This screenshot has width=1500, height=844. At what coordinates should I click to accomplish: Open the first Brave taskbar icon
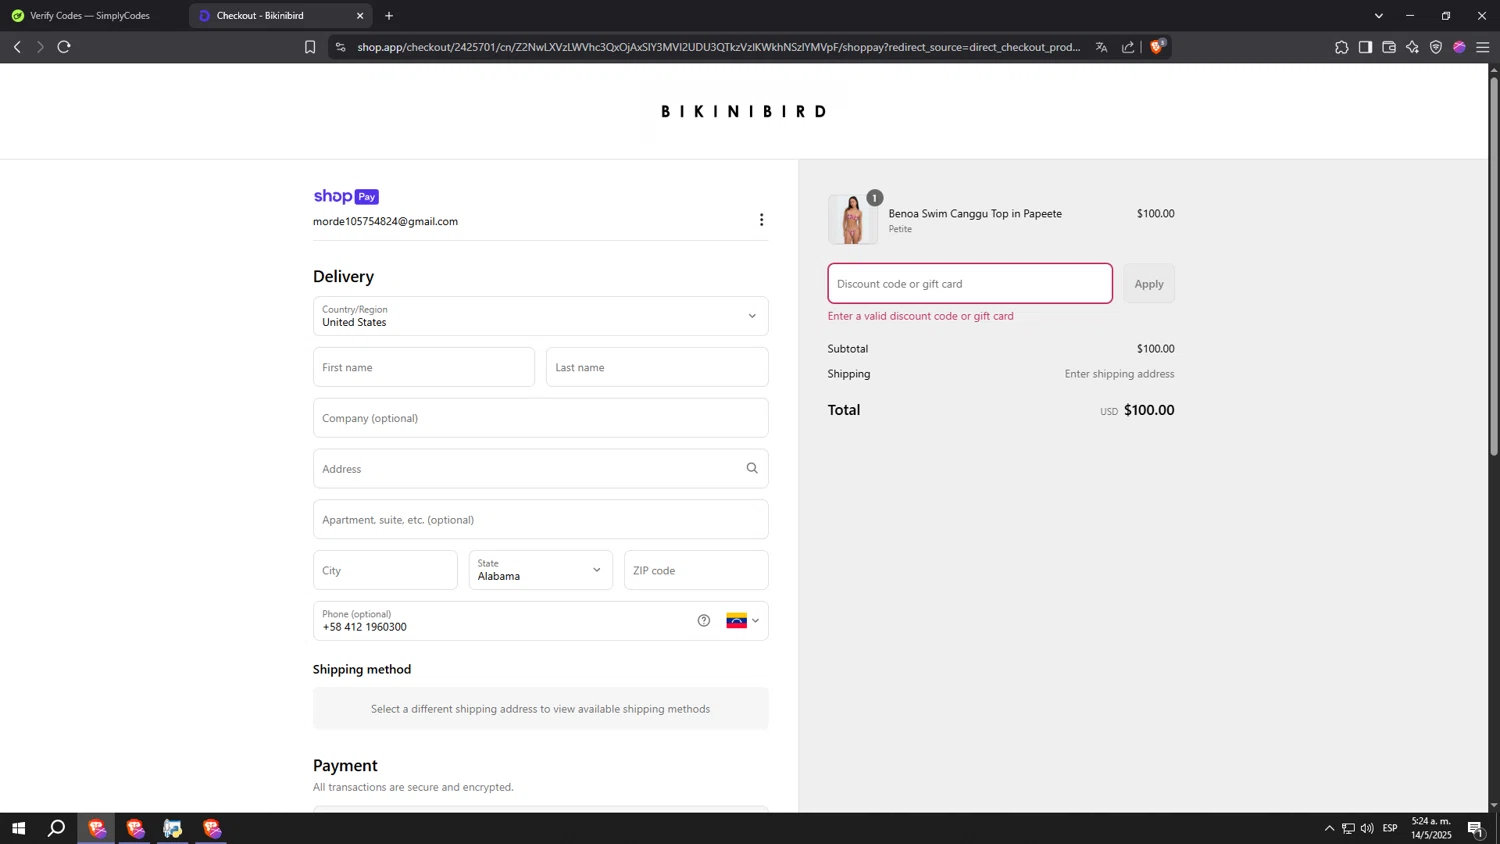click(x=96, y=828)
